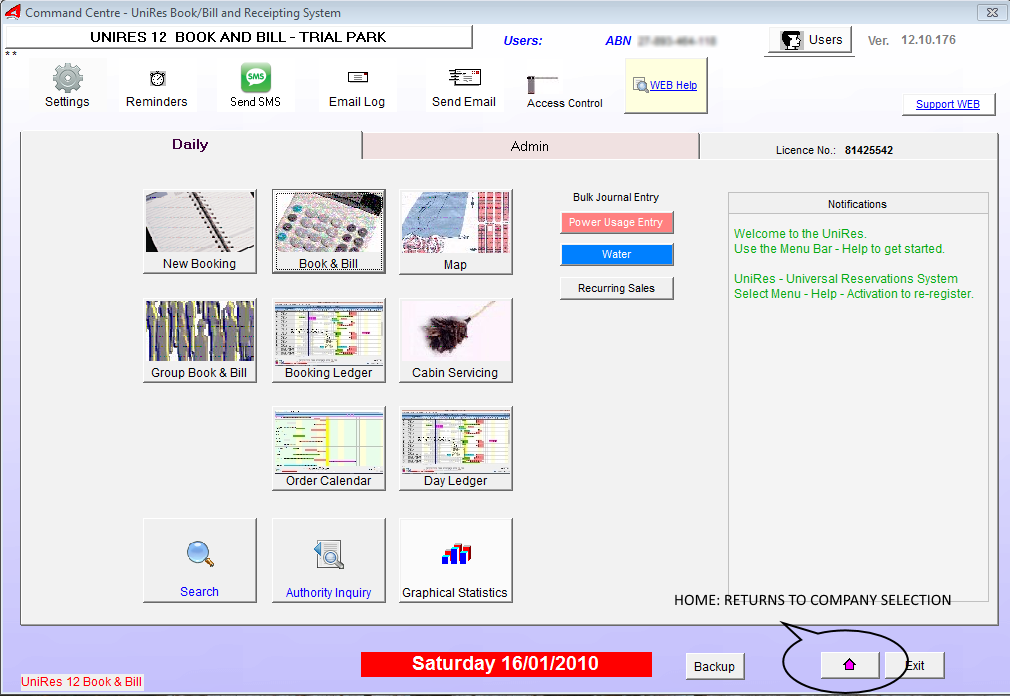
Task: Open the Support WEB link
Action: coord(948,104)
